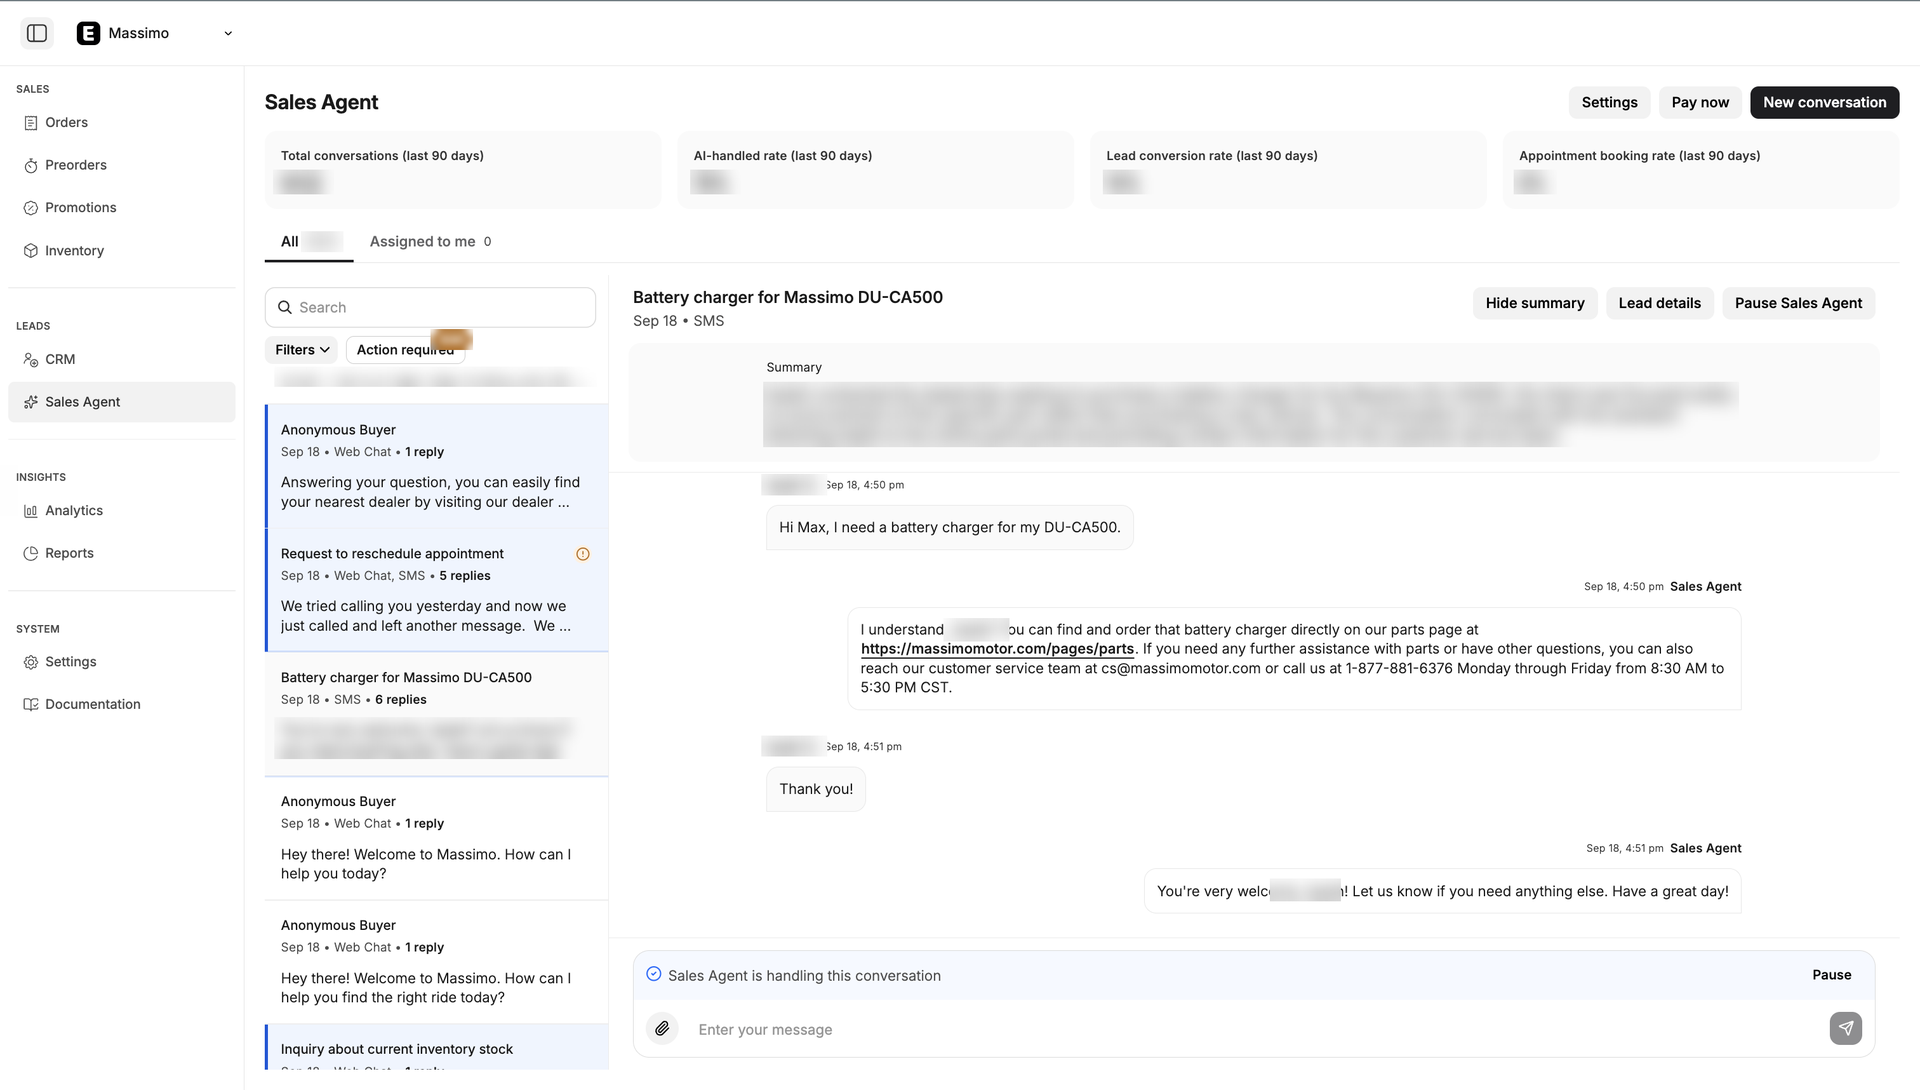This screenshot has height=1090, width=1920.
Task: Click the Orders icon in sidebar
Action: [31, 123]
